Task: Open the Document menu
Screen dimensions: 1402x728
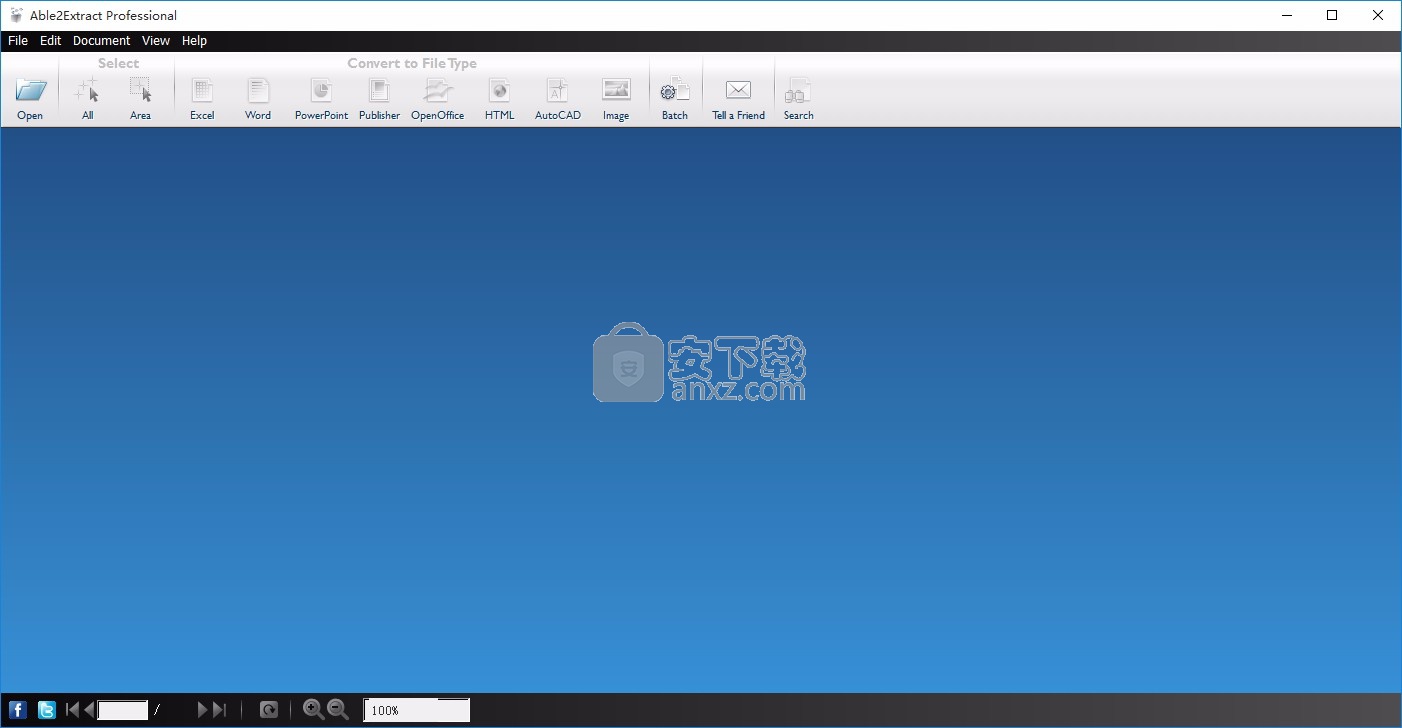Action: tap(102, 41)
